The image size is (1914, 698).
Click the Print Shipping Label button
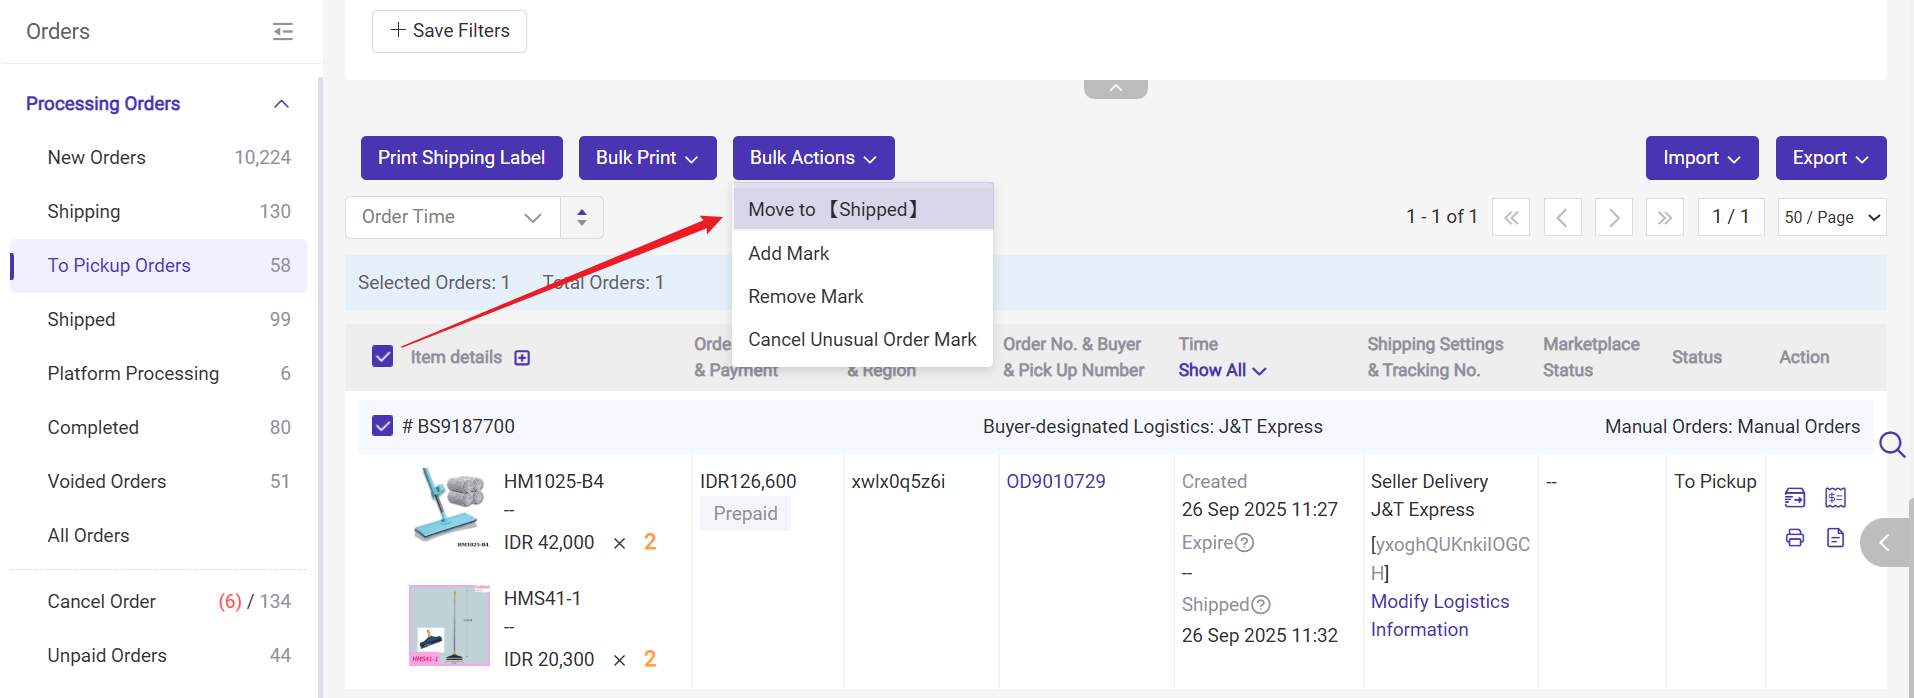tap(461, 158)
